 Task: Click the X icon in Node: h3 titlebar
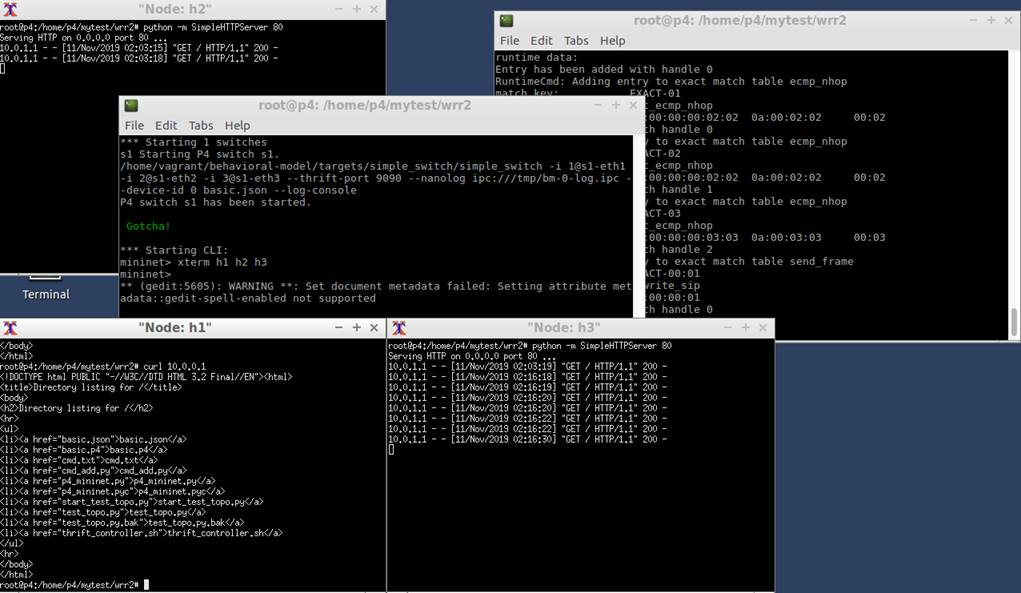point(399,328)
